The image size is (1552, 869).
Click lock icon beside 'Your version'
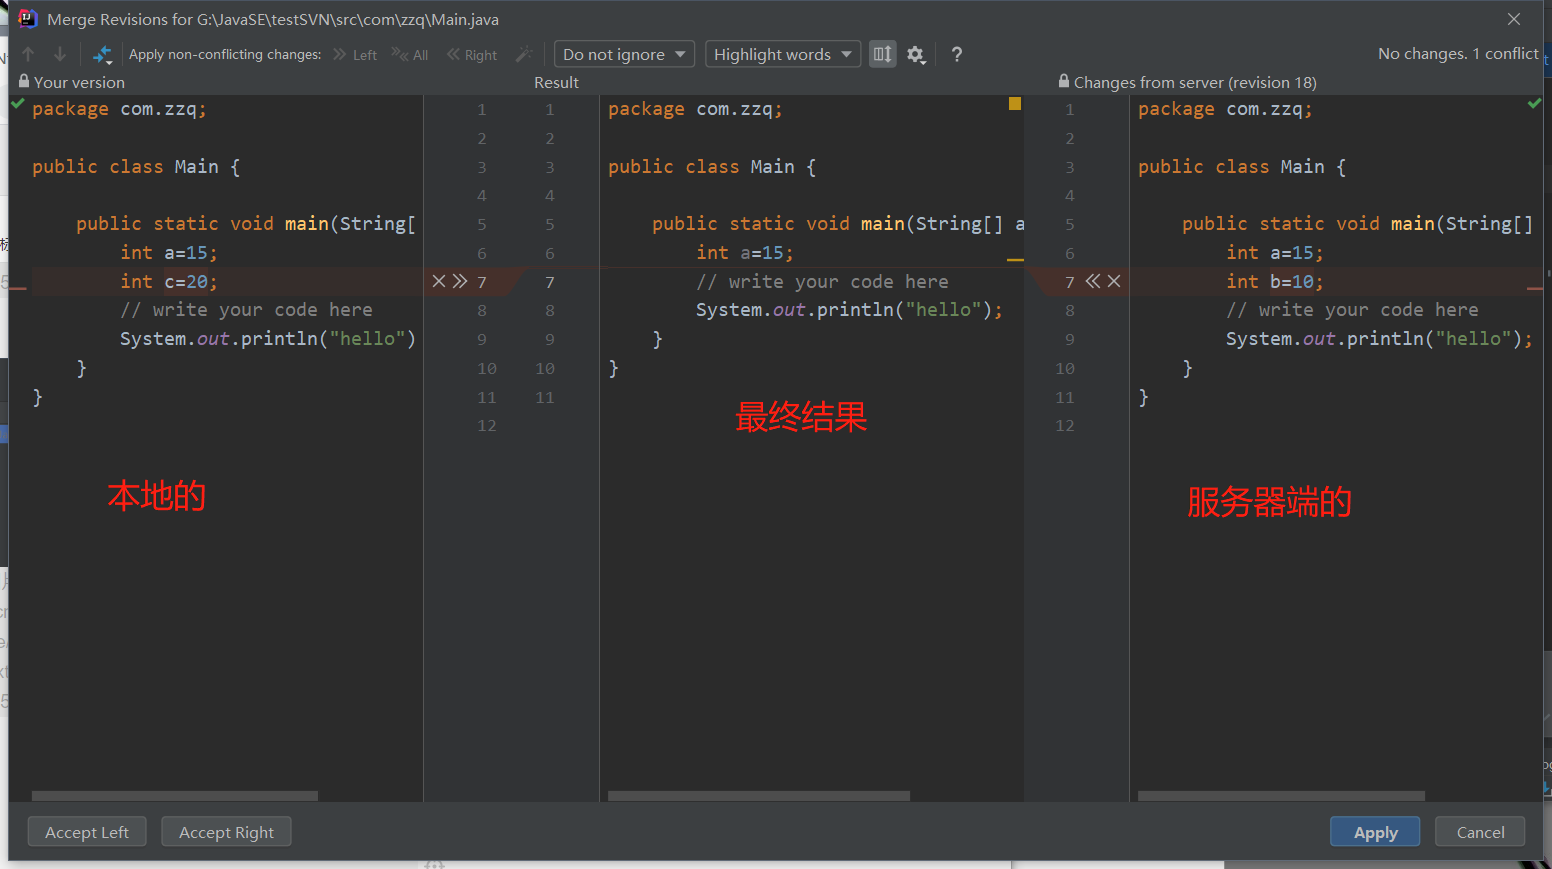pyautogui.click(x=24, y=81)
